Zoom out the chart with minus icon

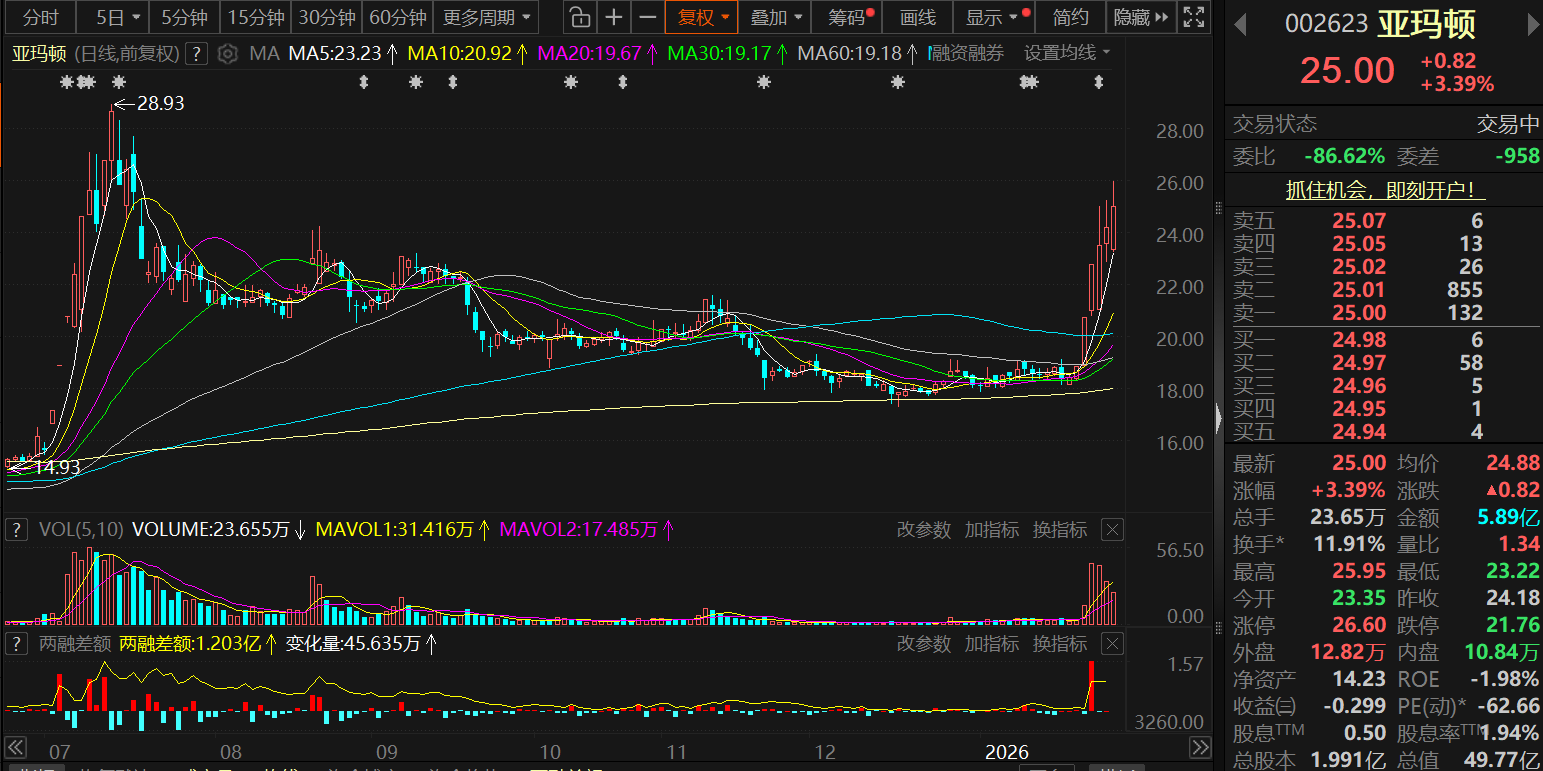pyautogui.click(x=648, y=17)
